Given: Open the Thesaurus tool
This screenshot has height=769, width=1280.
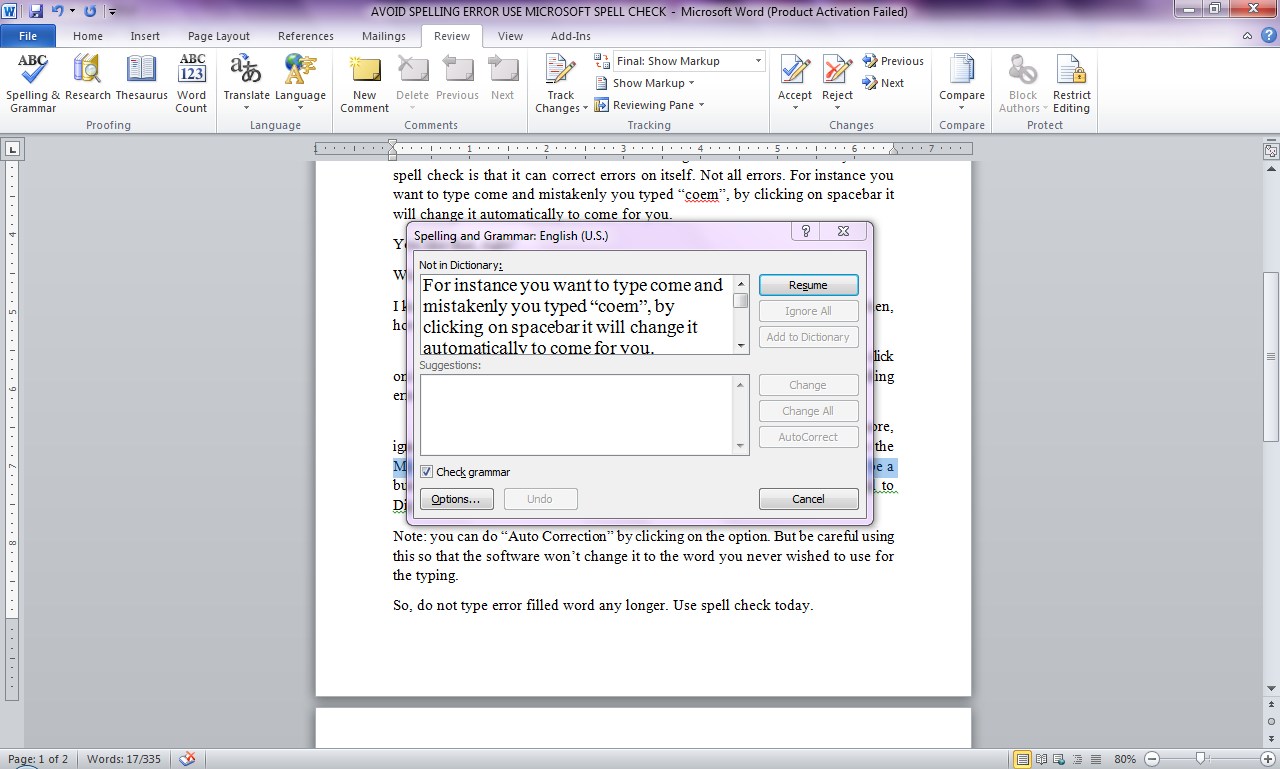Looking at the screenshot, I should [x=141, y=78].
